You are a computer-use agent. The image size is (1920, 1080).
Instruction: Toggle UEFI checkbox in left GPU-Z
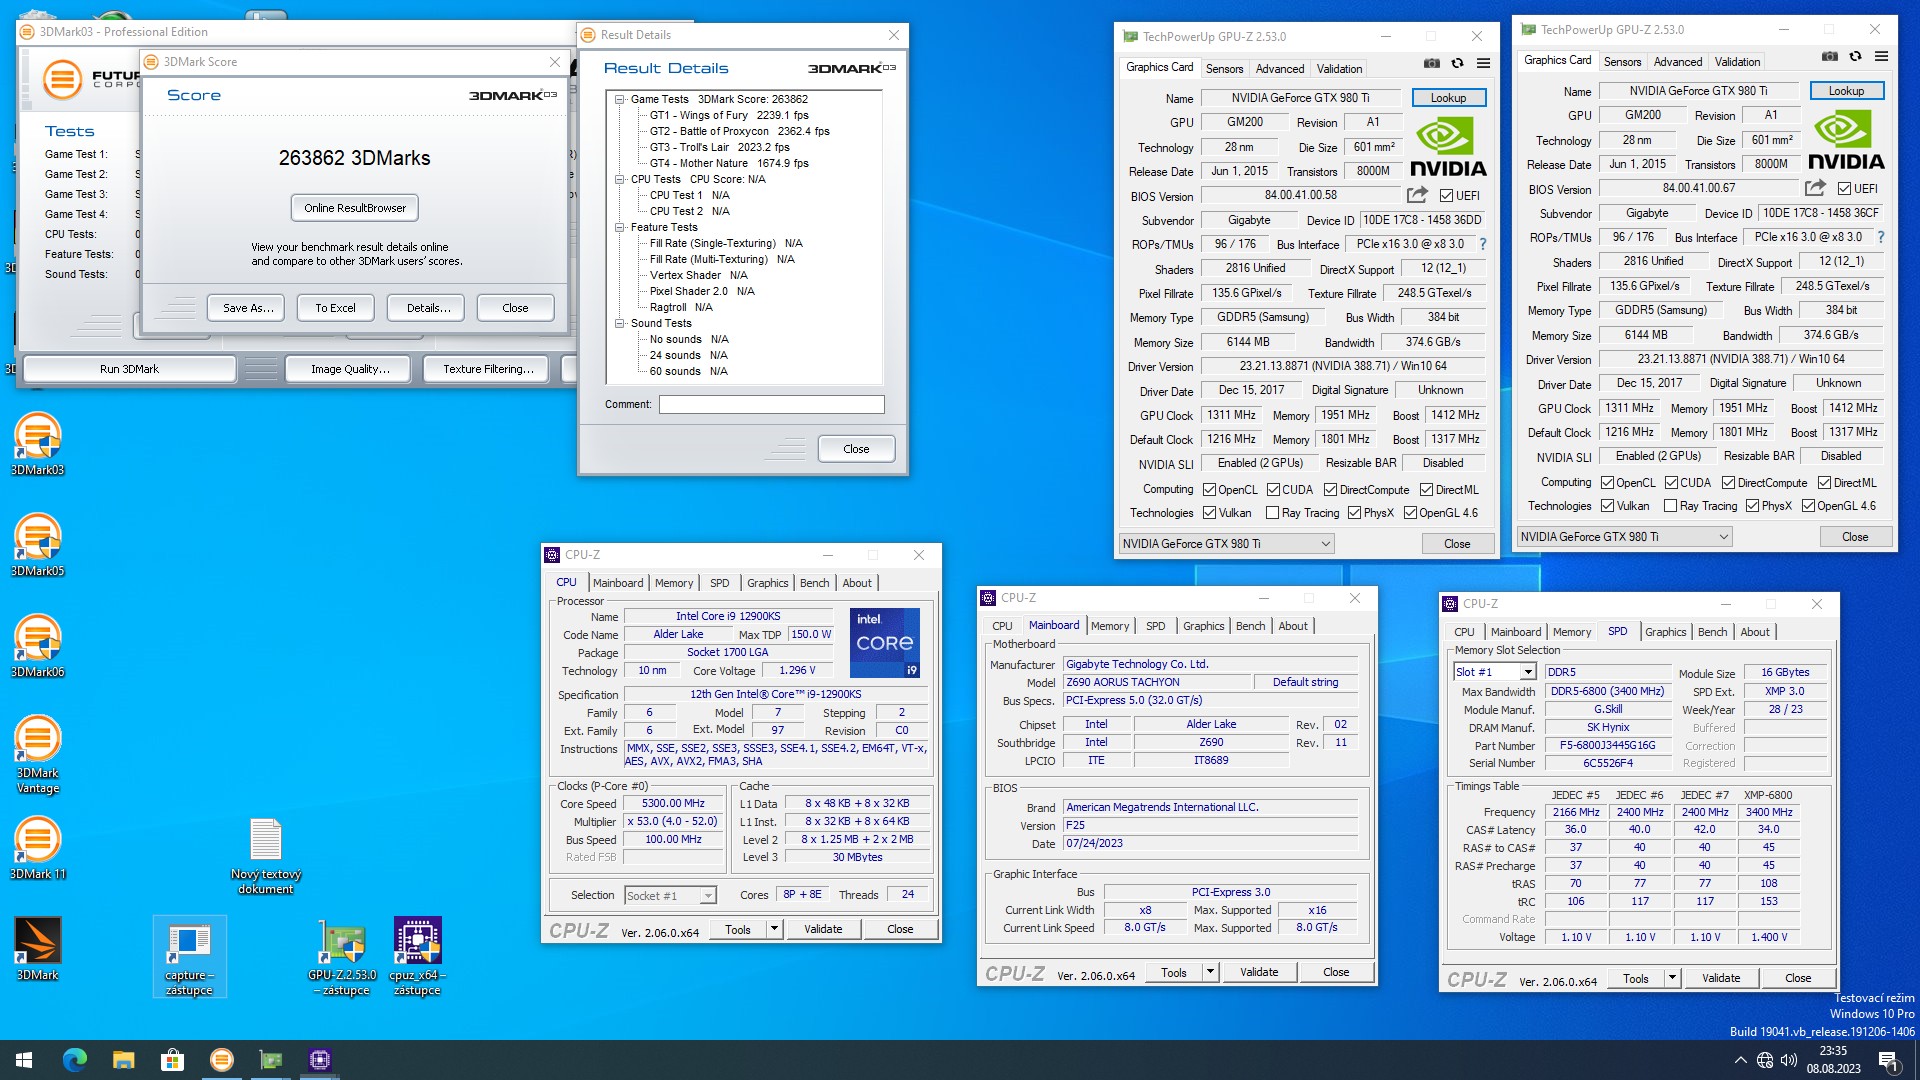click(x=1446, y=196)
